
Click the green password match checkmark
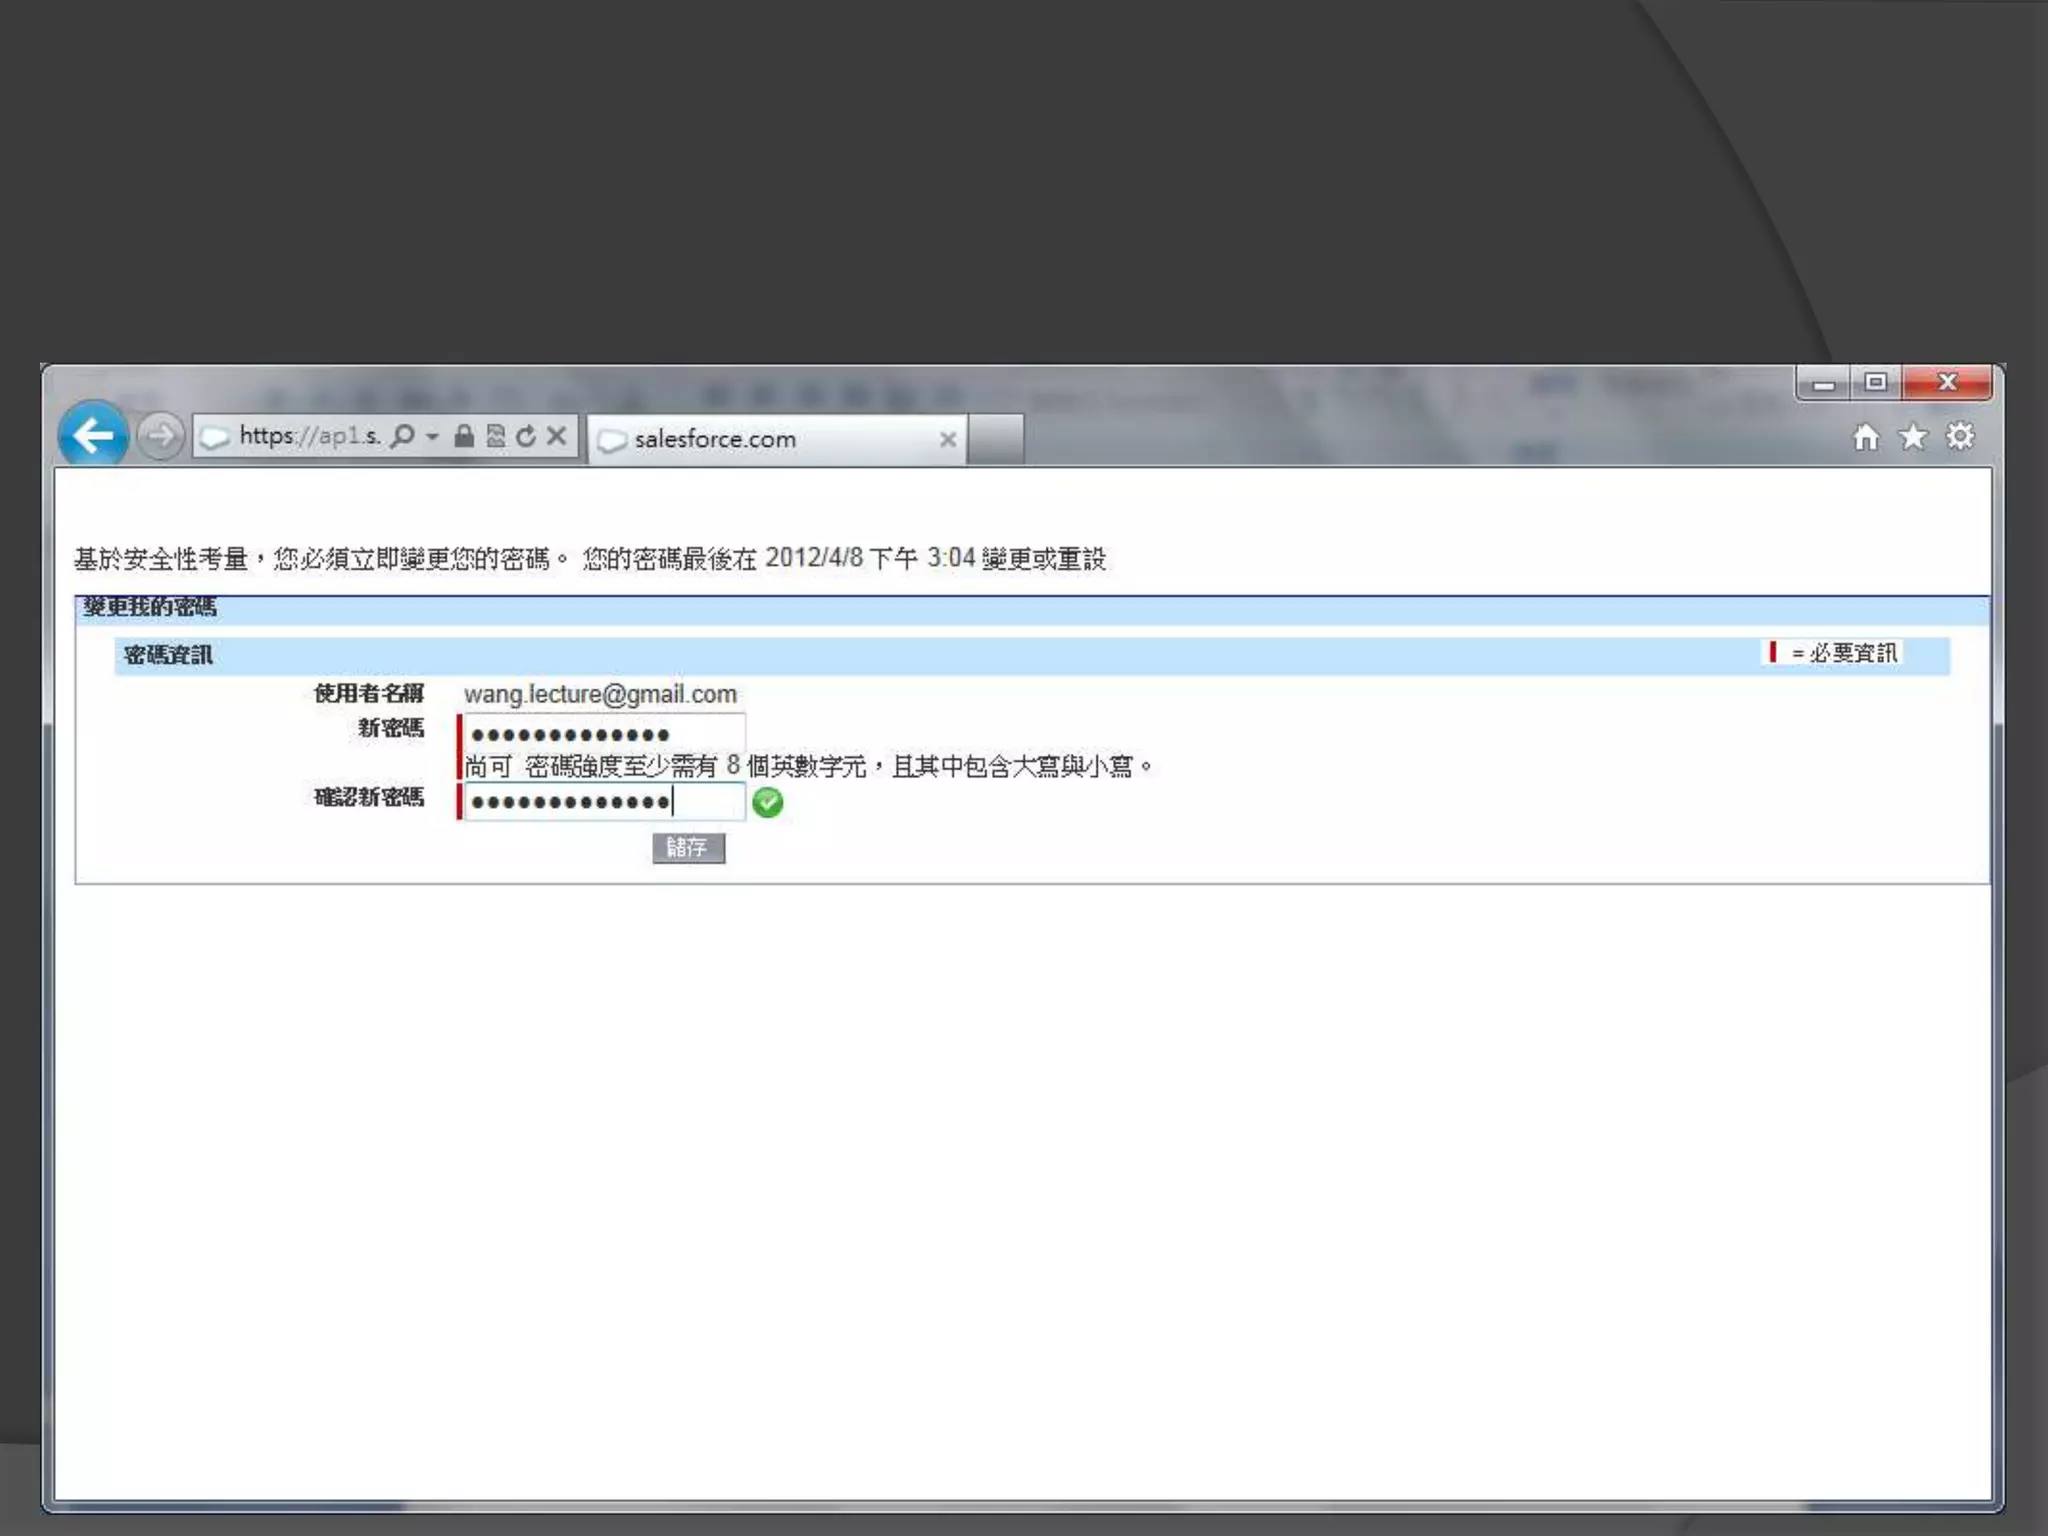pyautogui.click(x=767, y=802)
